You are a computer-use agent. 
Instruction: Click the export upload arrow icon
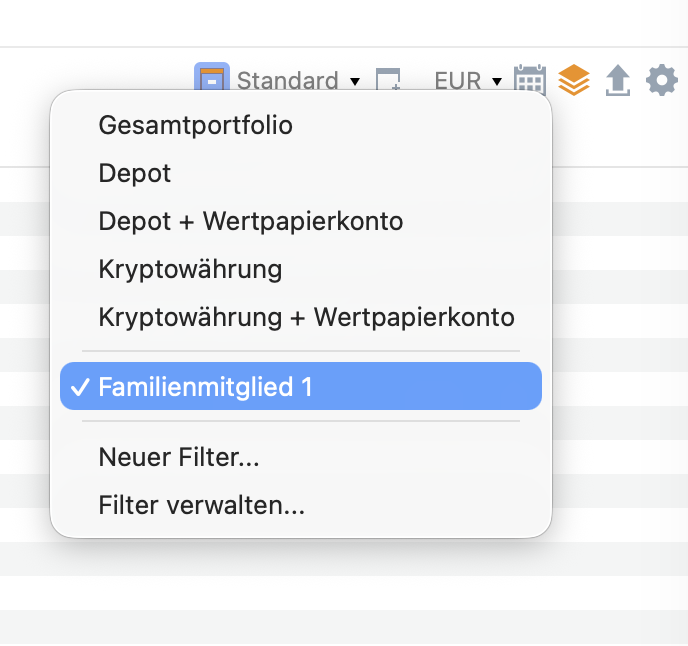[x=618, y=80]
